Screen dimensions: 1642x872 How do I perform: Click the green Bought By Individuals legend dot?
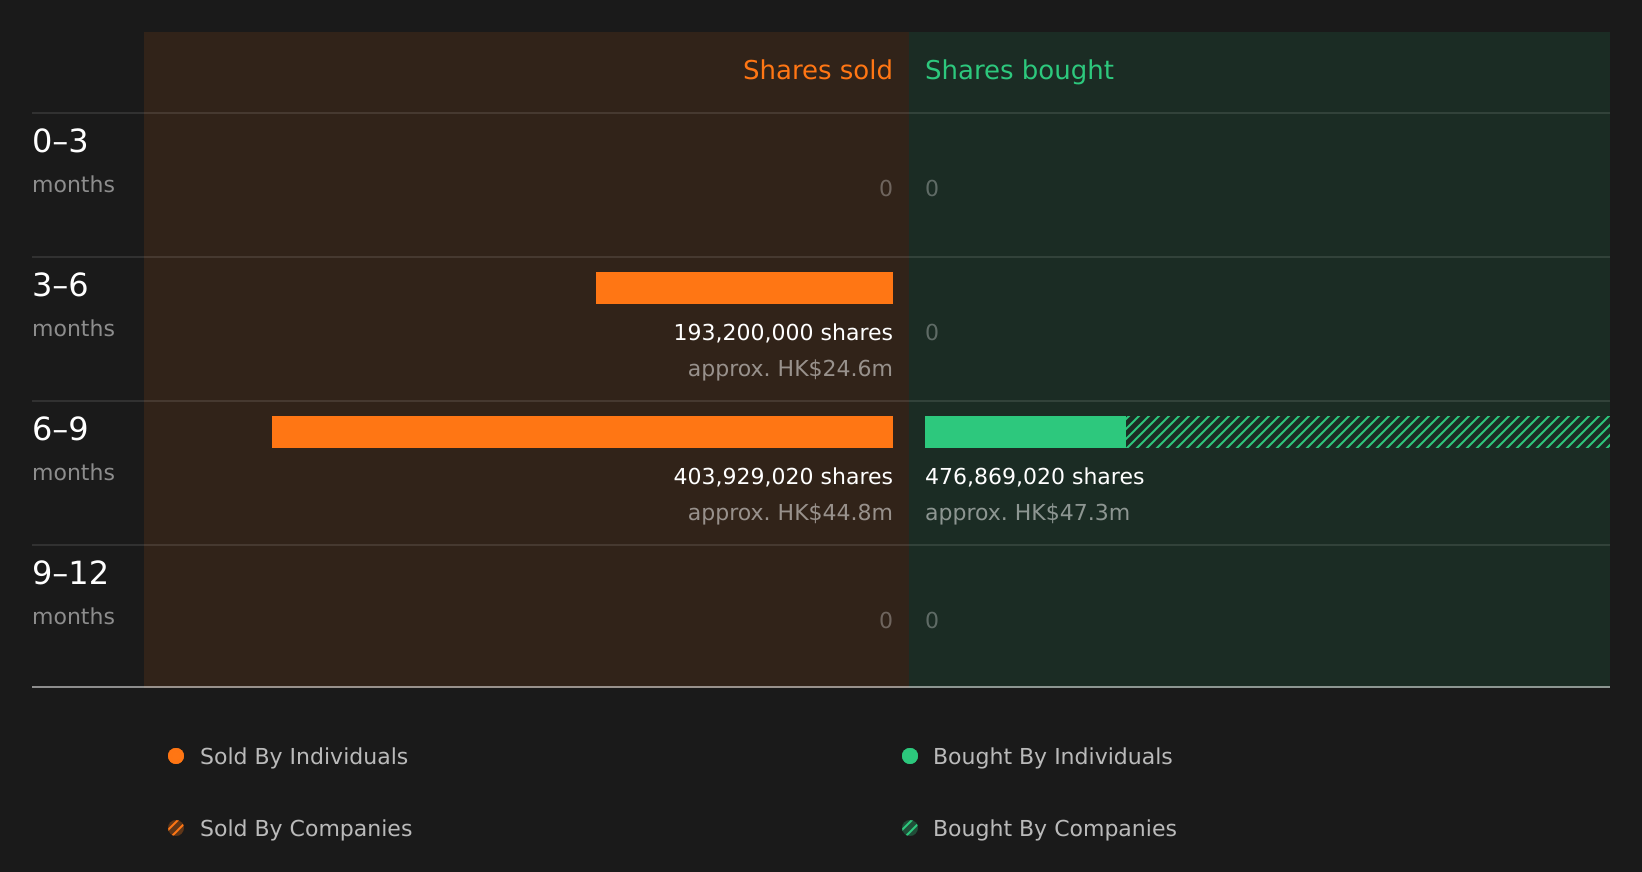pos(910,756)
